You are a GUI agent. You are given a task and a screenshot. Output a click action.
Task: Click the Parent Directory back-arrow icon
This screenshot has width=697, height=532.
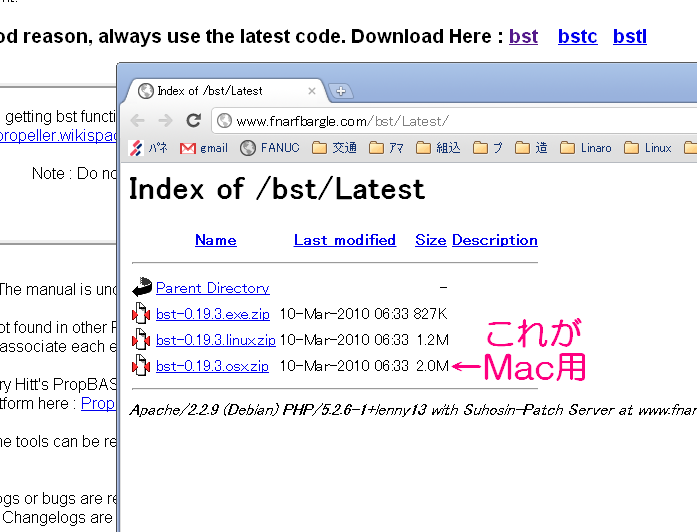141,288
